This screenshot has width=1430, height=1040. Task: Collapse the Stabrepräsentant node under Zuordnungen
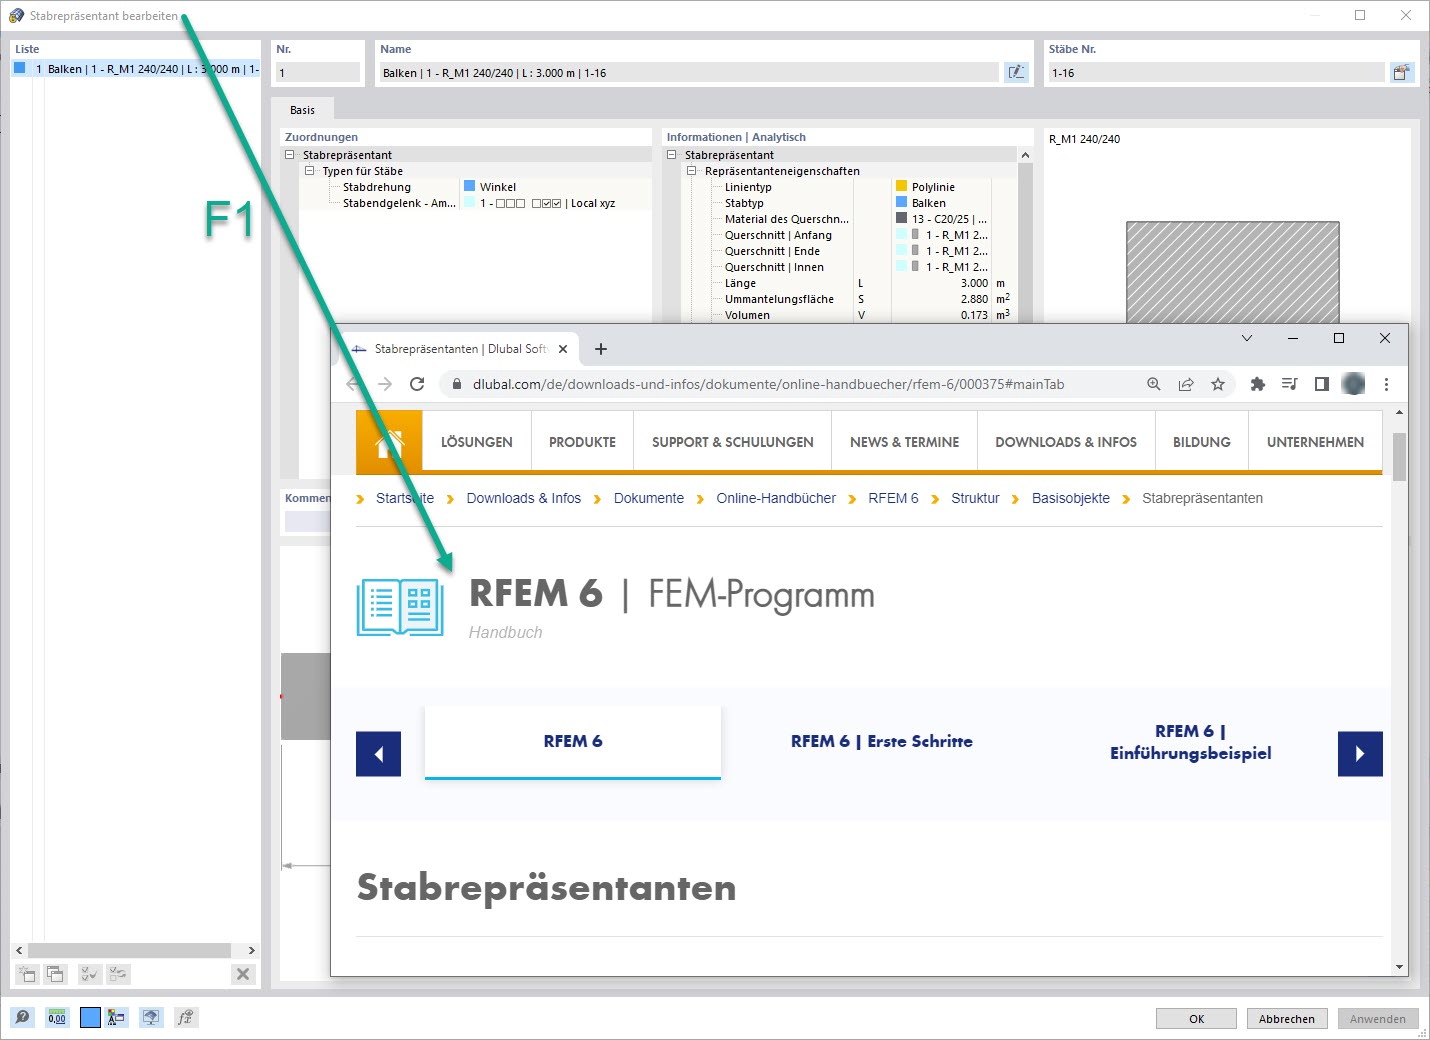coord(290,155)
